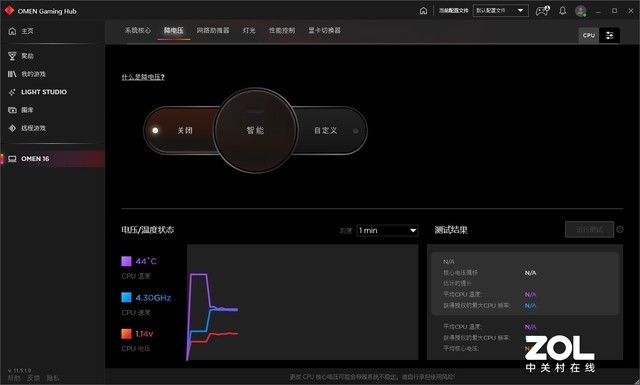The height and width of the screenshot is (385, 640).
Task: Click the title bar home icon
Action: 424,11
